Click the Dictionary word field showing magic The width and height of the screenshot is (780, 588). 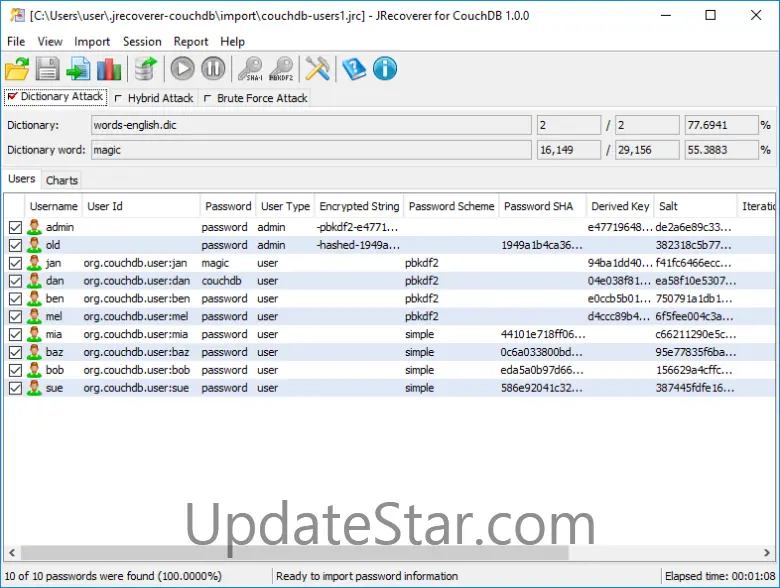[x=311, y=150]
